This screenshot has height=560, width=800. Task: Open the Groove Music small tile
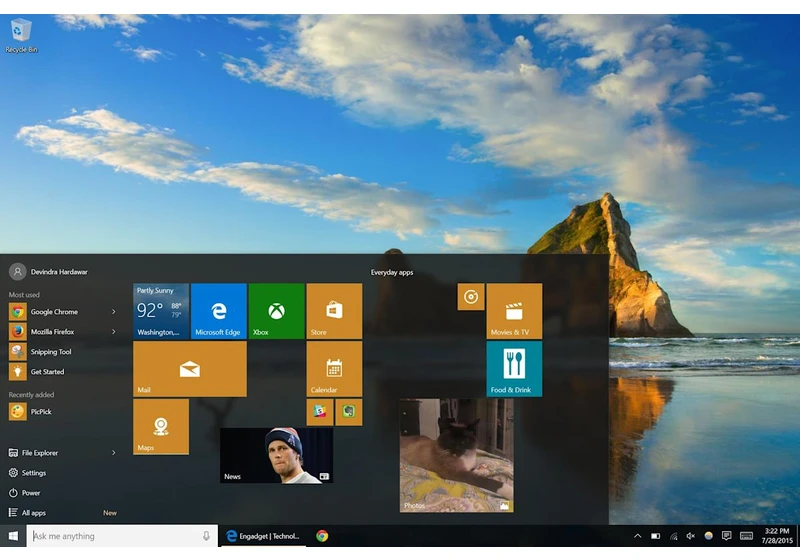[x=471, y=297]
